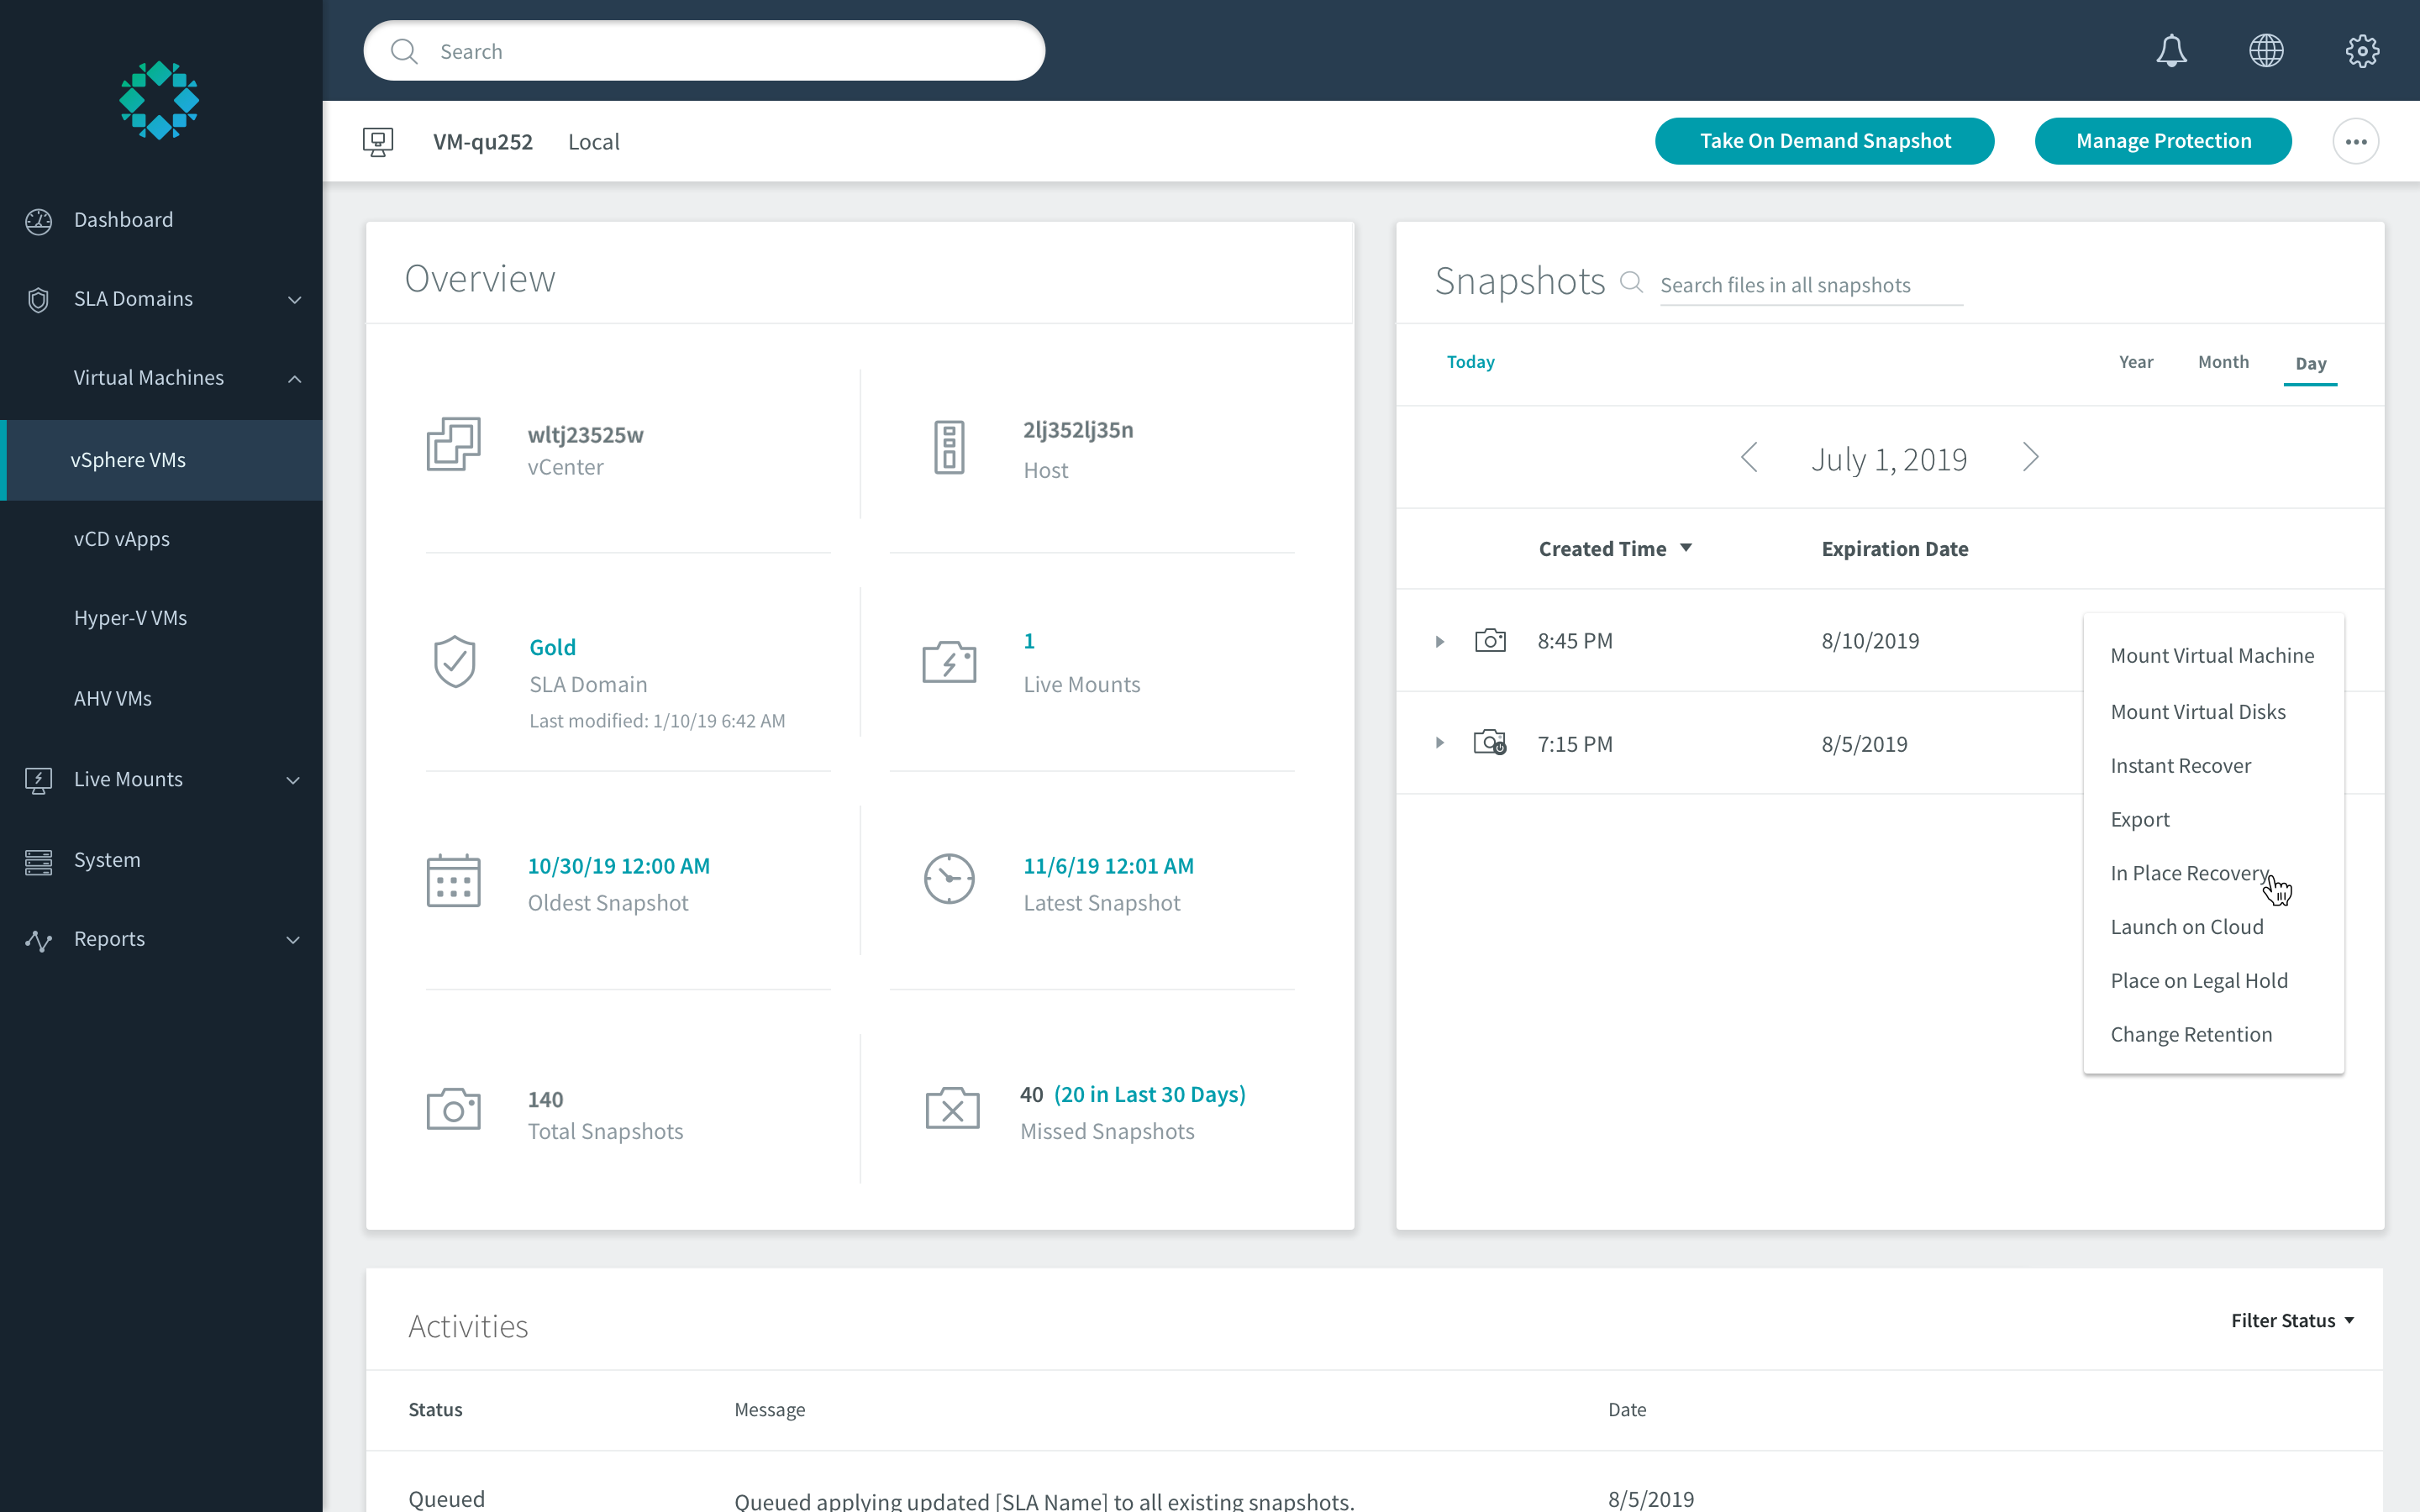Open the settings gear icon
The image size is (2420, 1512).
click(x=2362, y=50)
